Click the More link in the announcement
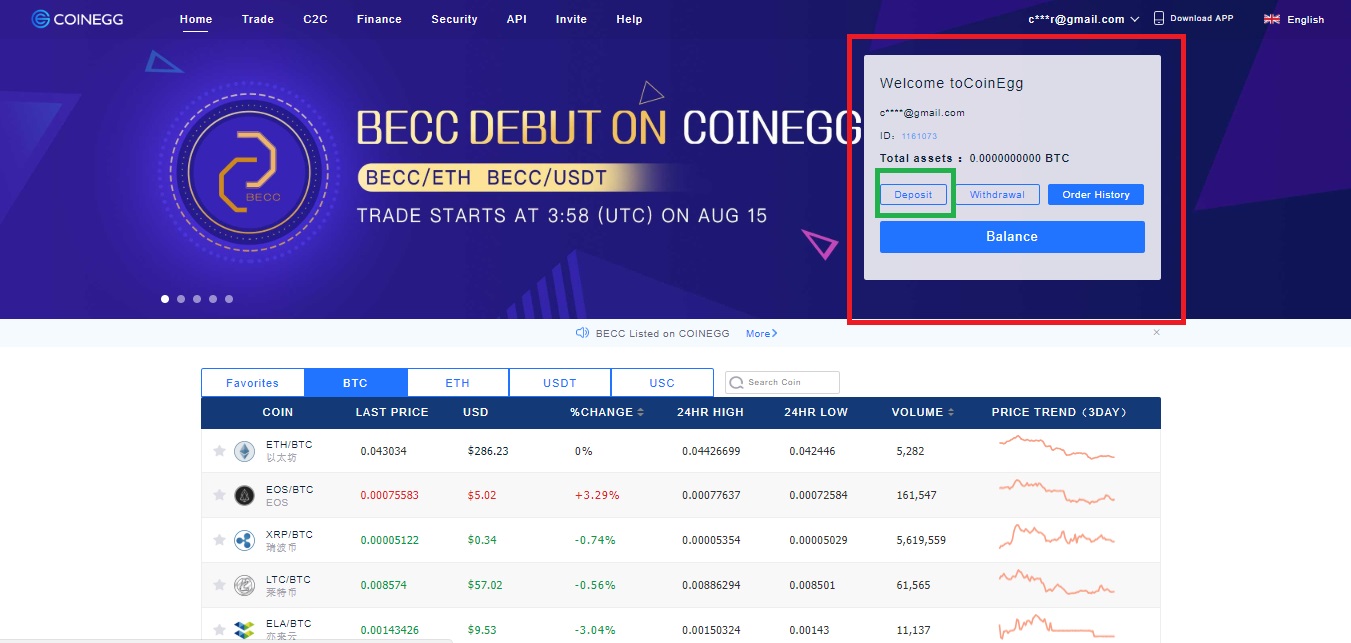Viewport: 1351px width, 643px height. (761, 333)
